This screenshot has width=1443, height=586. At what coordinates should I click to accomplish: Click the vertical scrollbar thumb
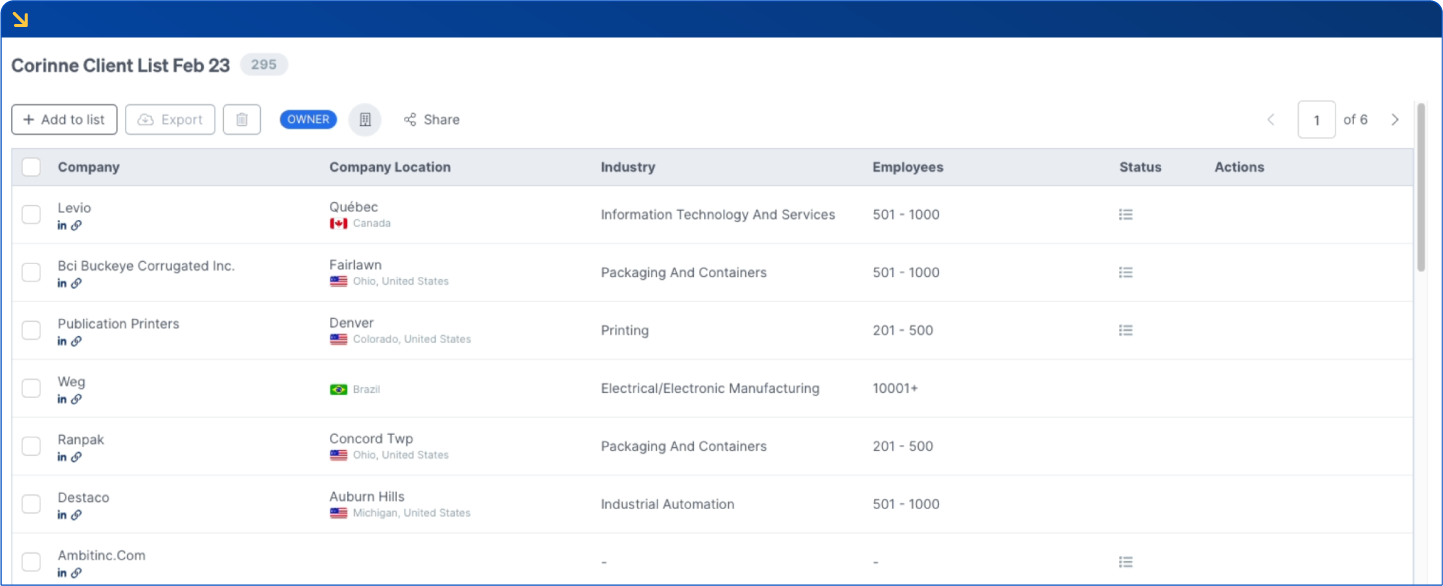[x=1422, y=186]
